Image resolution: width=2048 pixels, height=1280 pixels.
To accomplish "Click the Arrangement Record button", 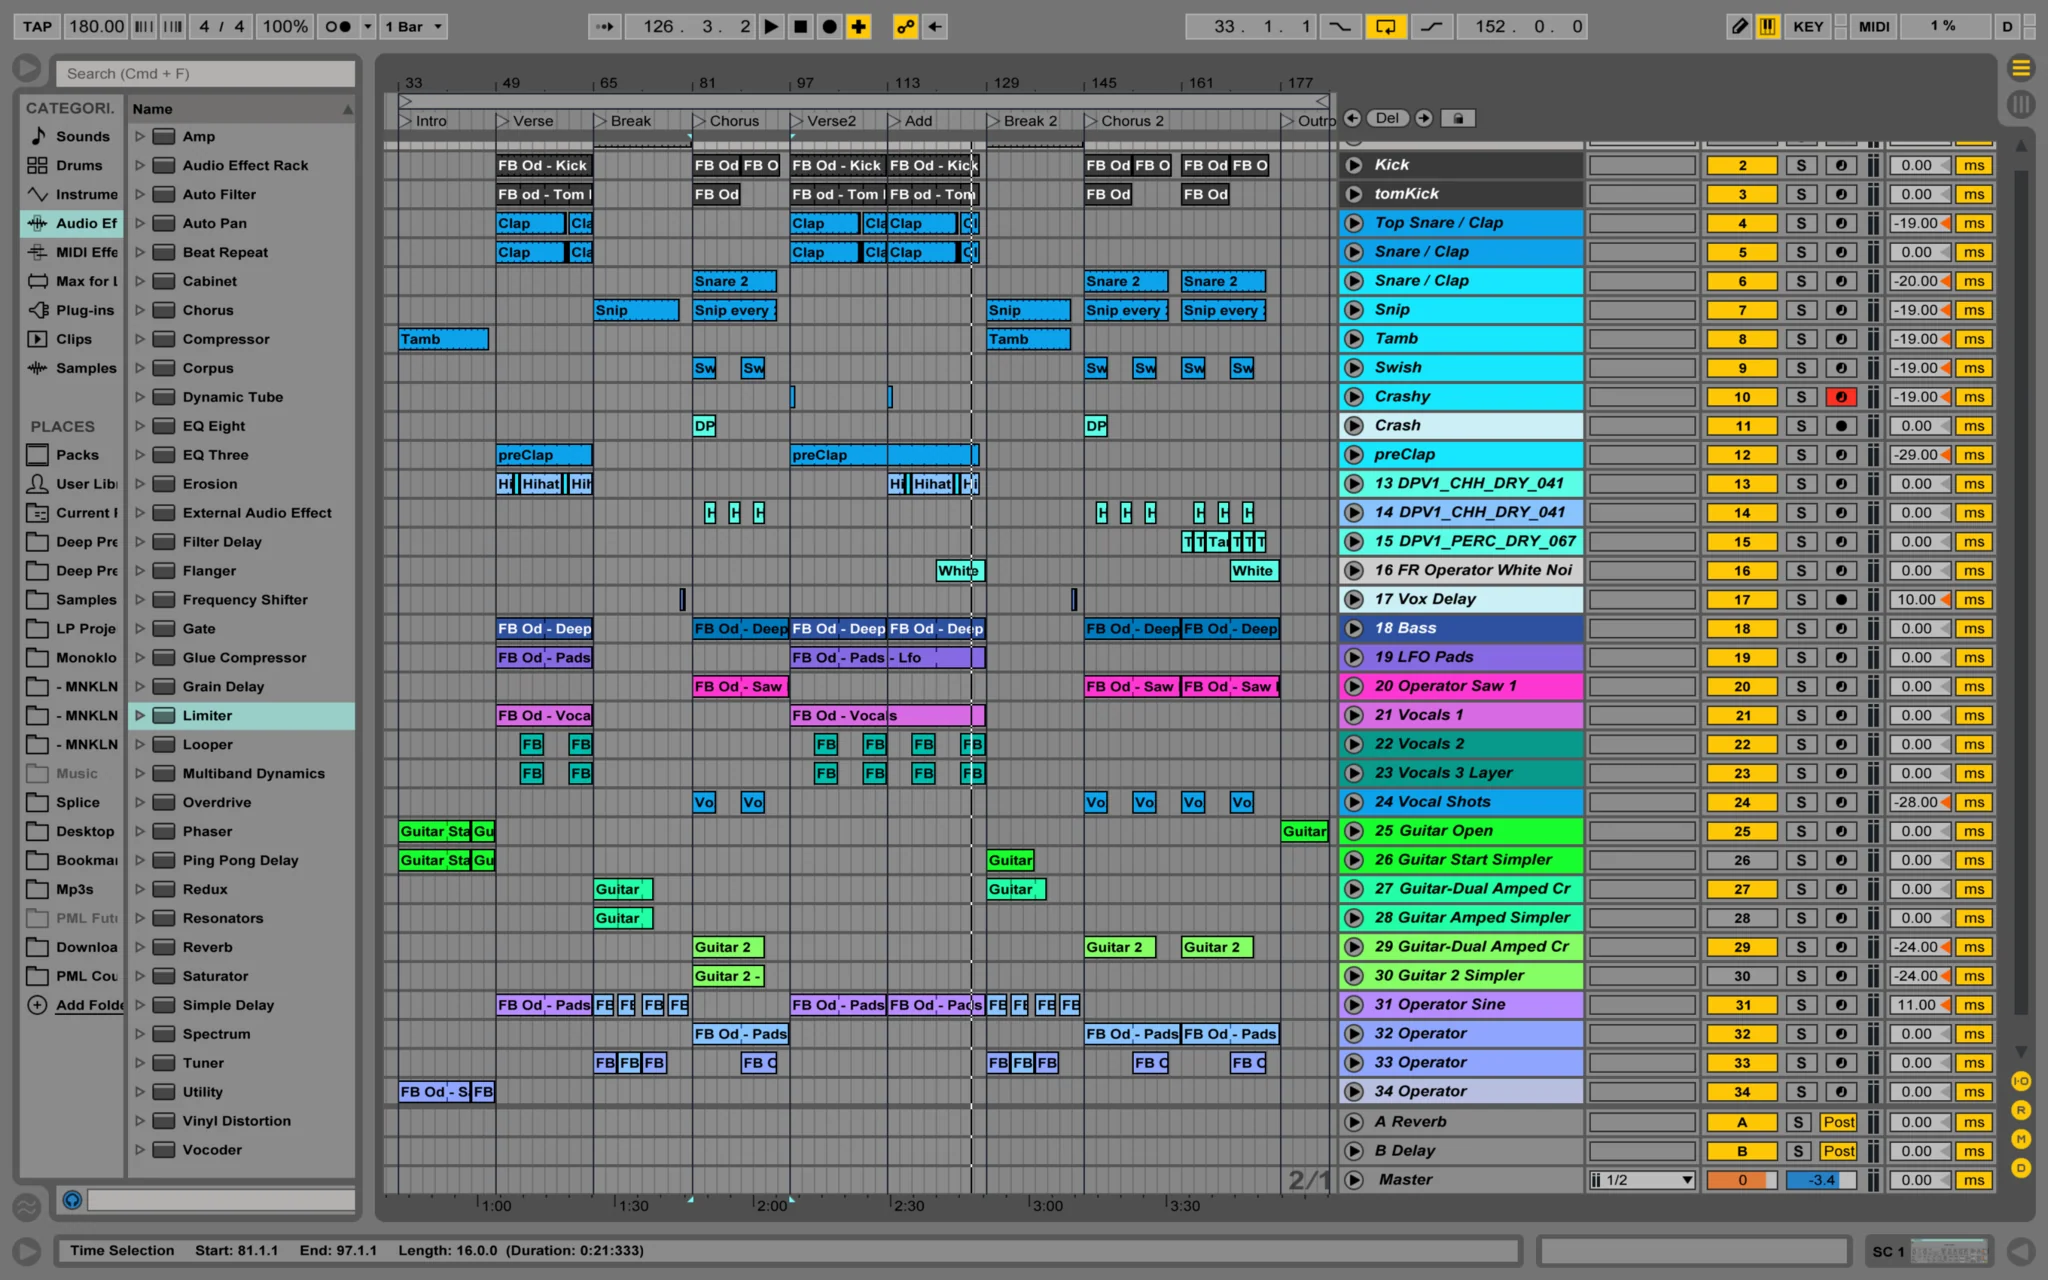I will coord(829,27).
